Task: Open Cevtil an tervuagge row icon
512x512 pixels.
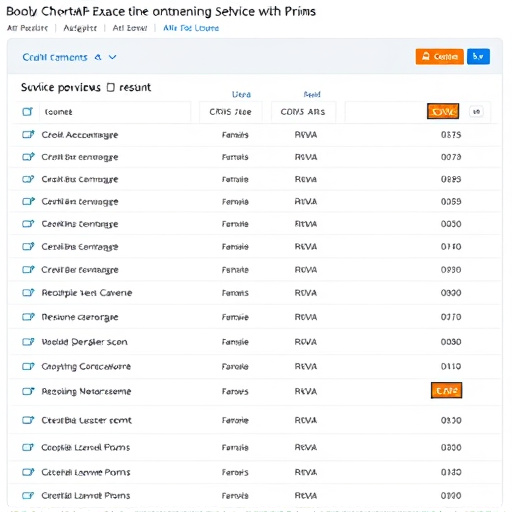Action: click(28, 201)
